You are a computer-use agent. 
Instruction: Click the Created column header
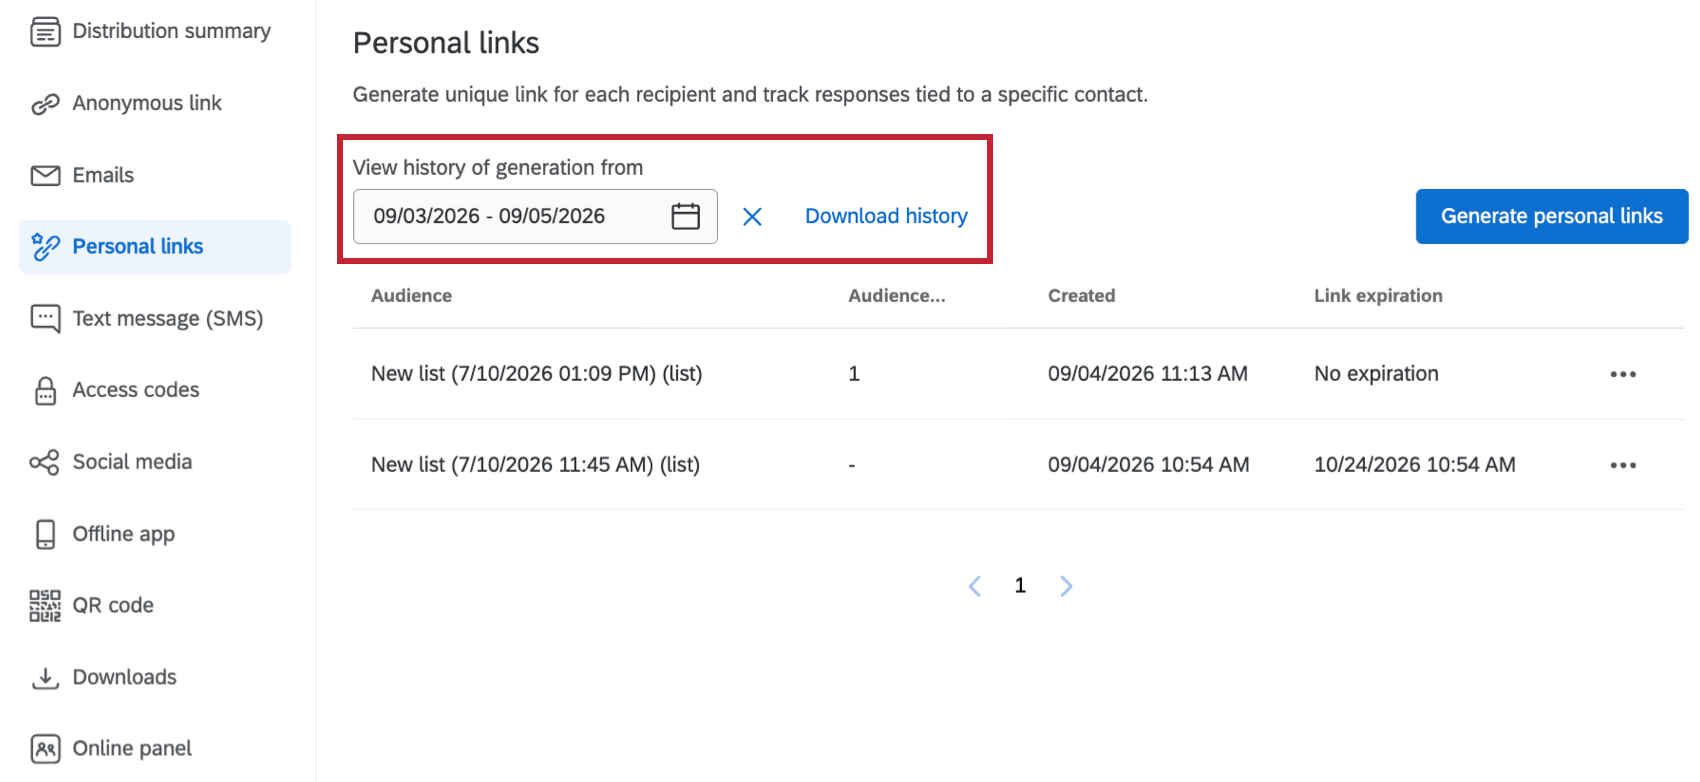point(1081,296)
